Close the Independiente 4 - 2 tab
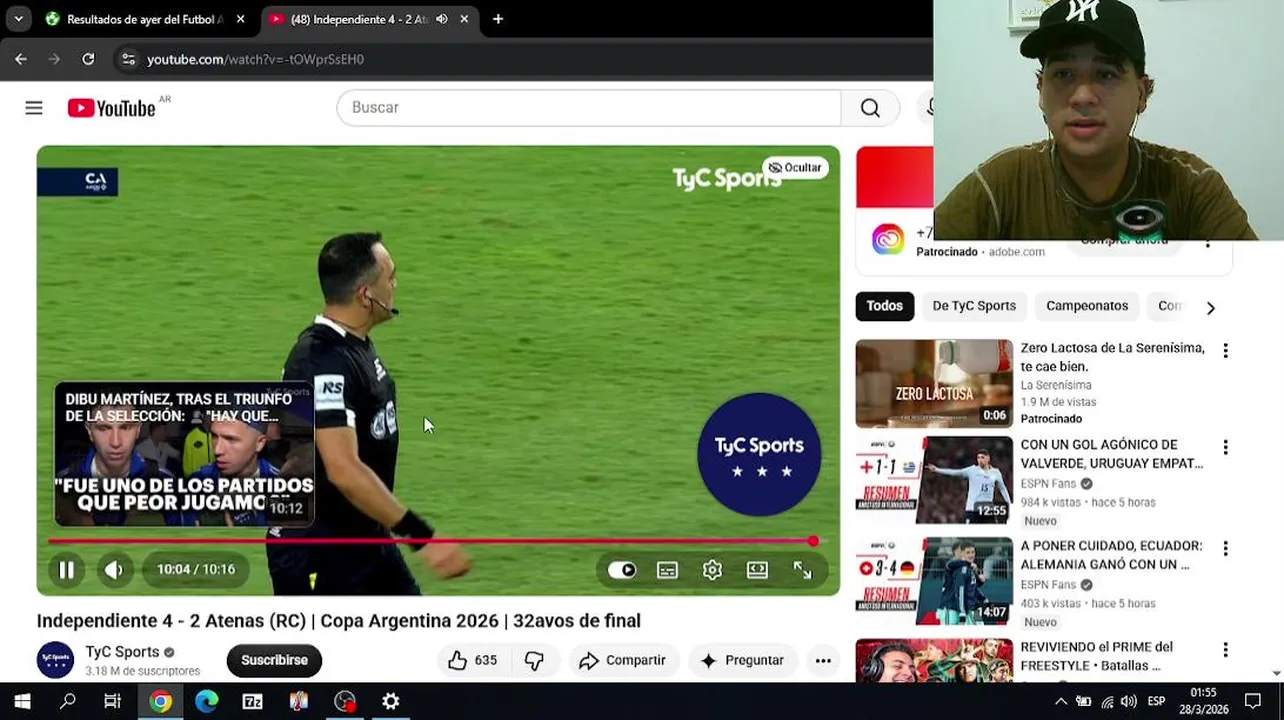 (x=464, y=19)
